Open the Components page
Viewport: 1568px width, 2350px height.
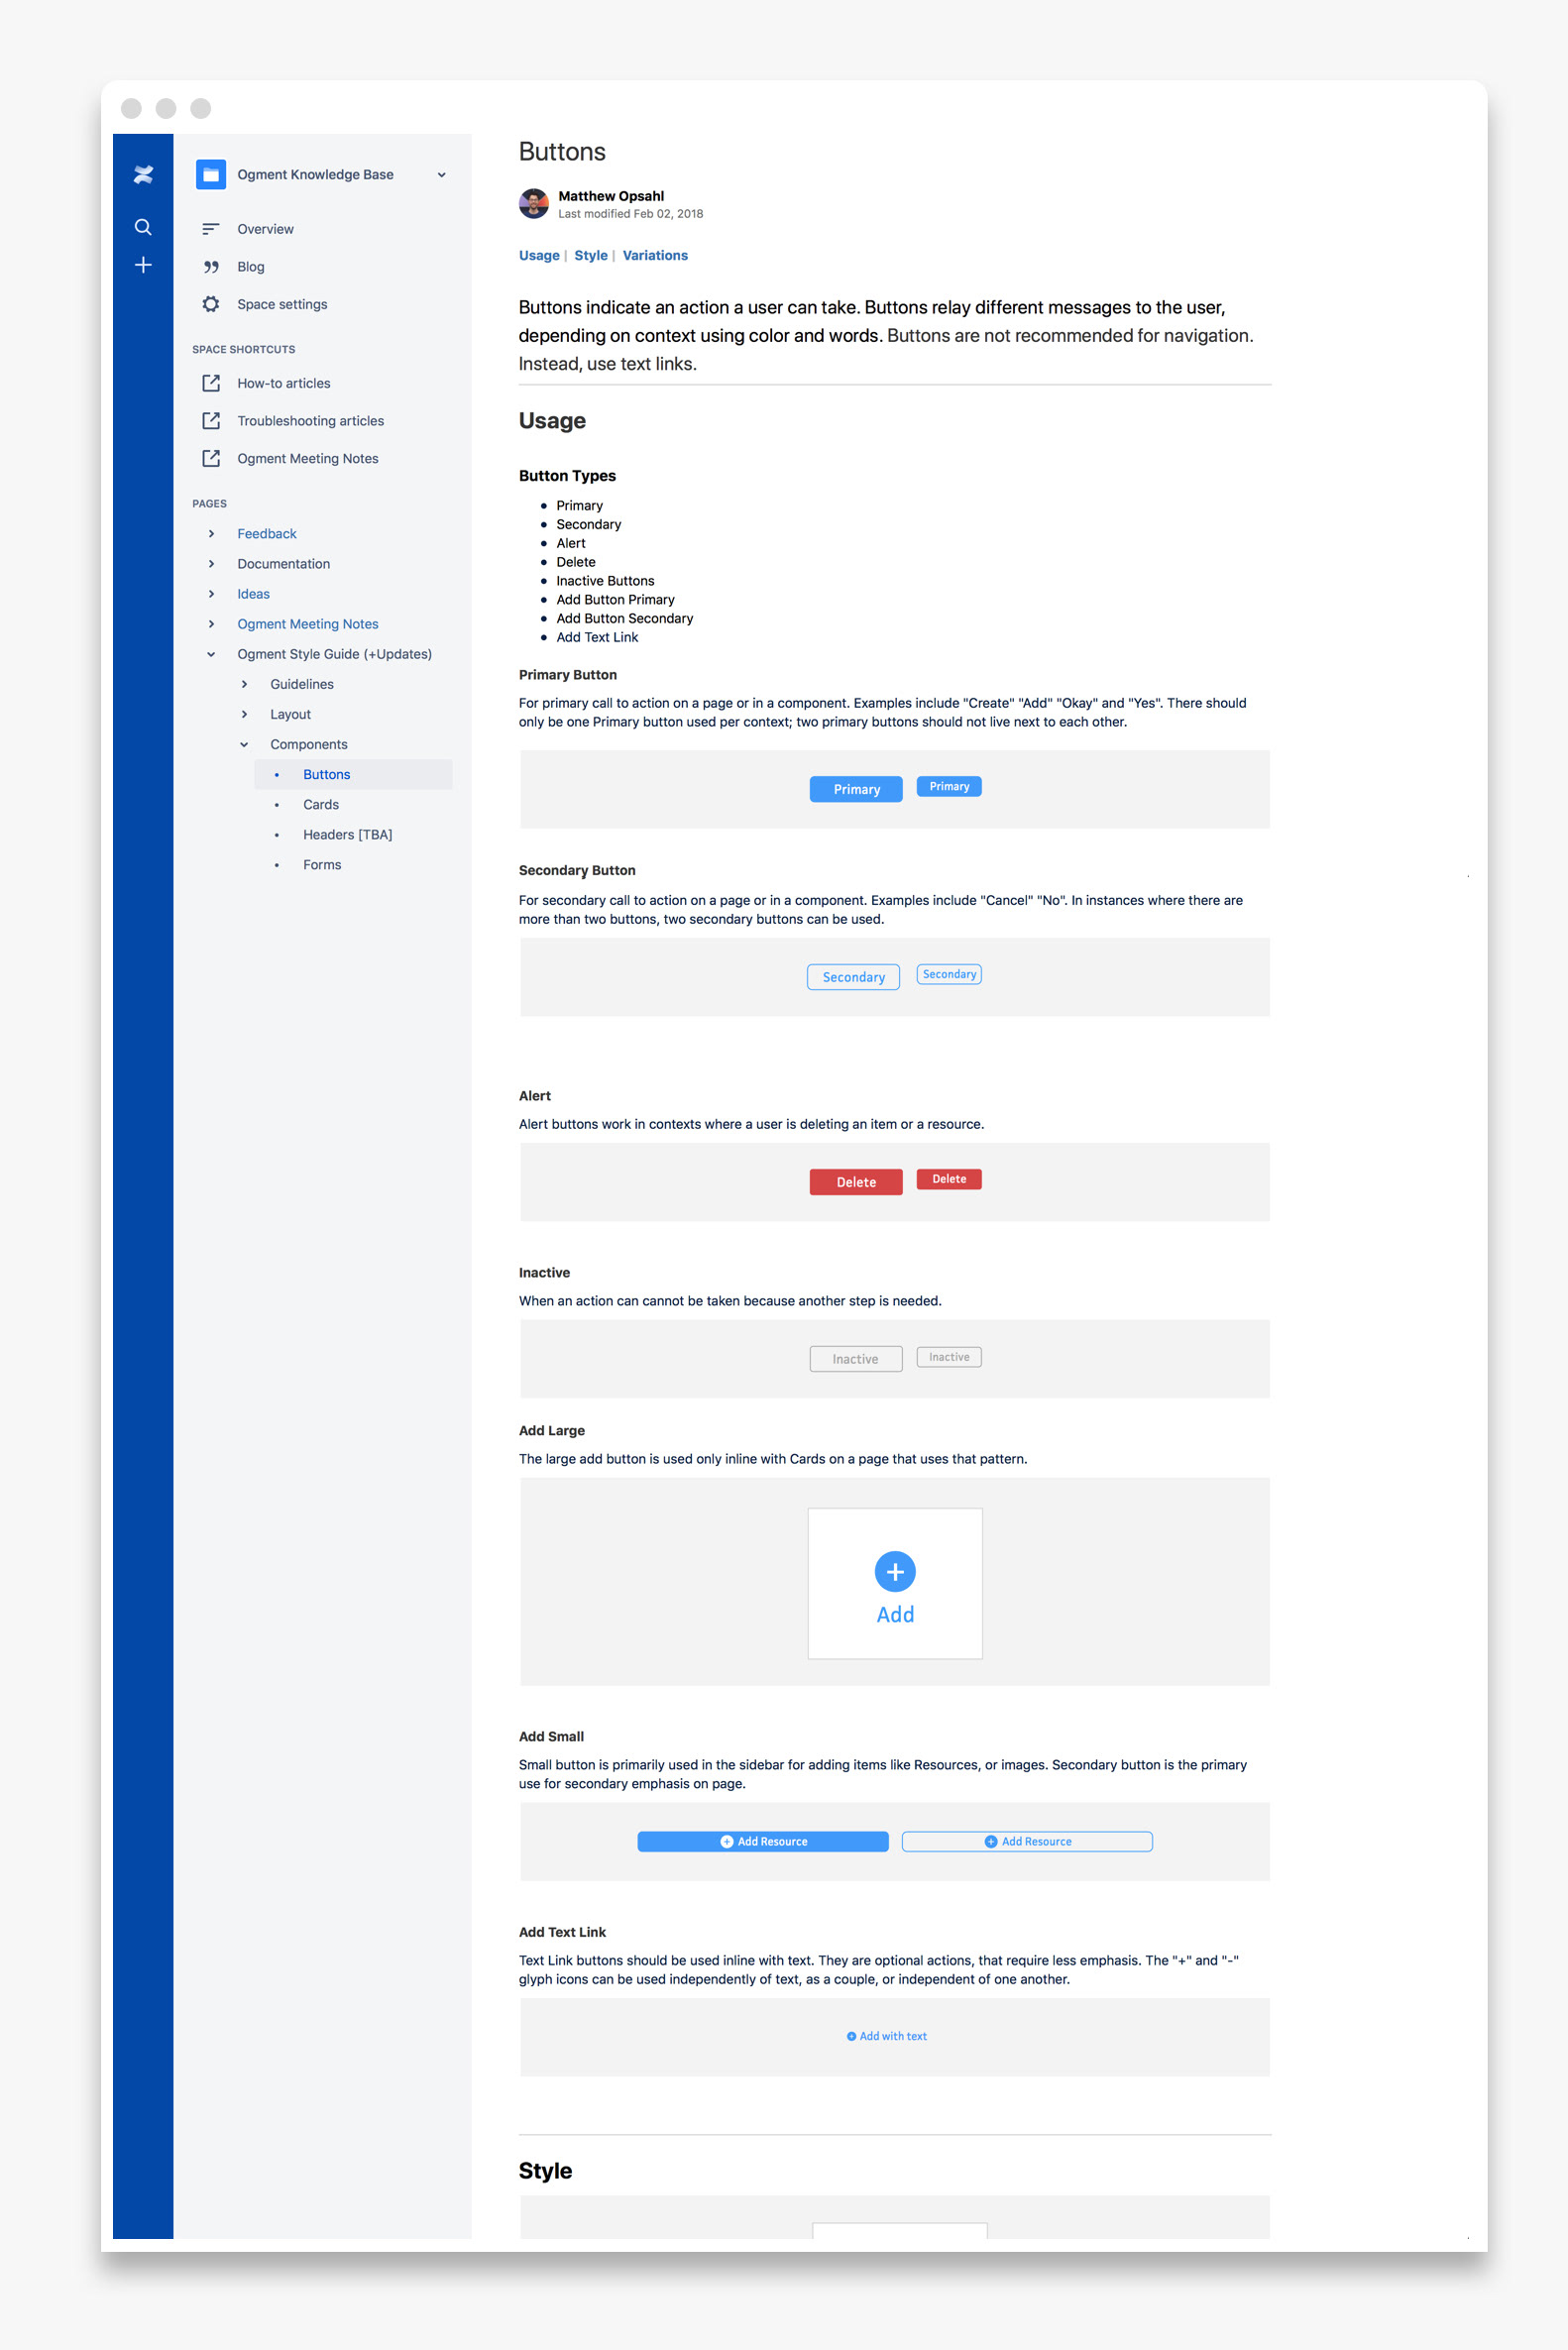tap(309, 744)
